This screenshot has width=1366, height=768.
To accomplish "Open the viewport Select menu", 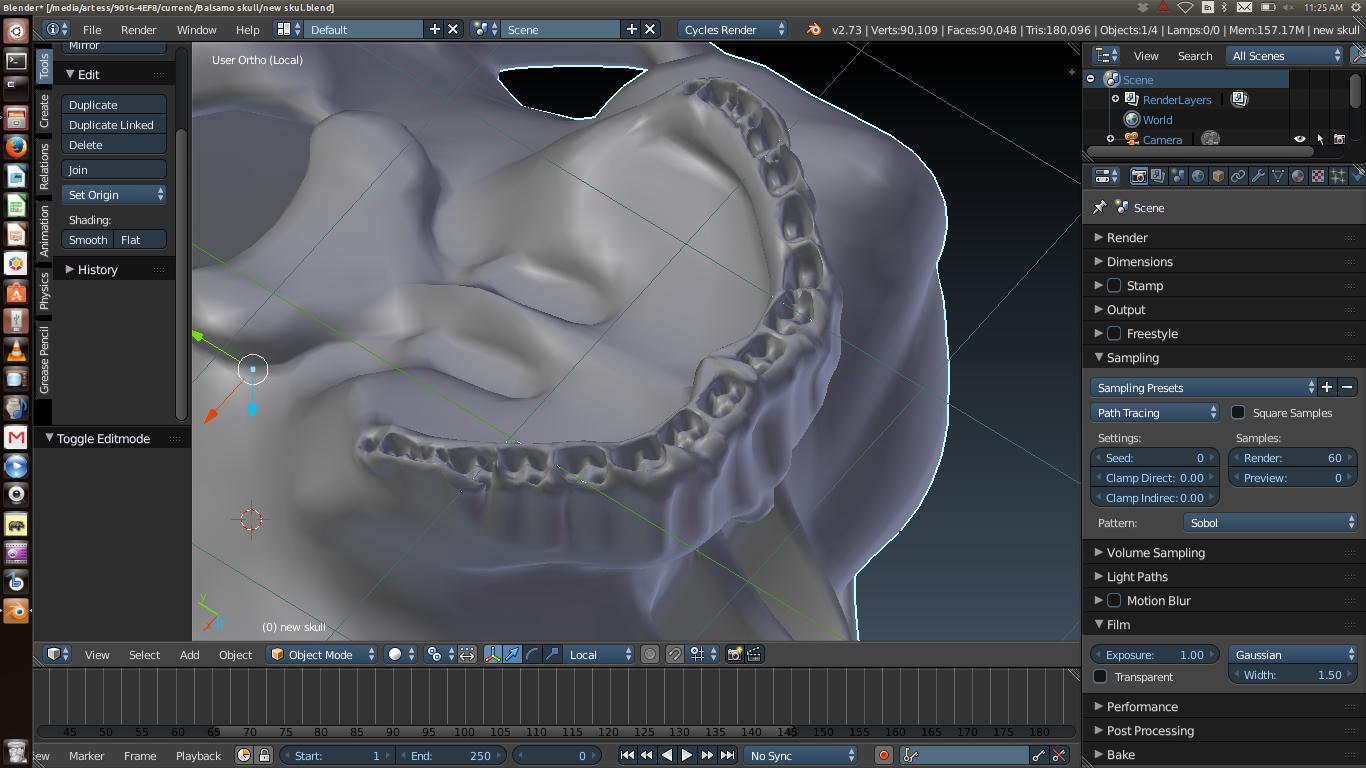I will [x=144, y=654].
